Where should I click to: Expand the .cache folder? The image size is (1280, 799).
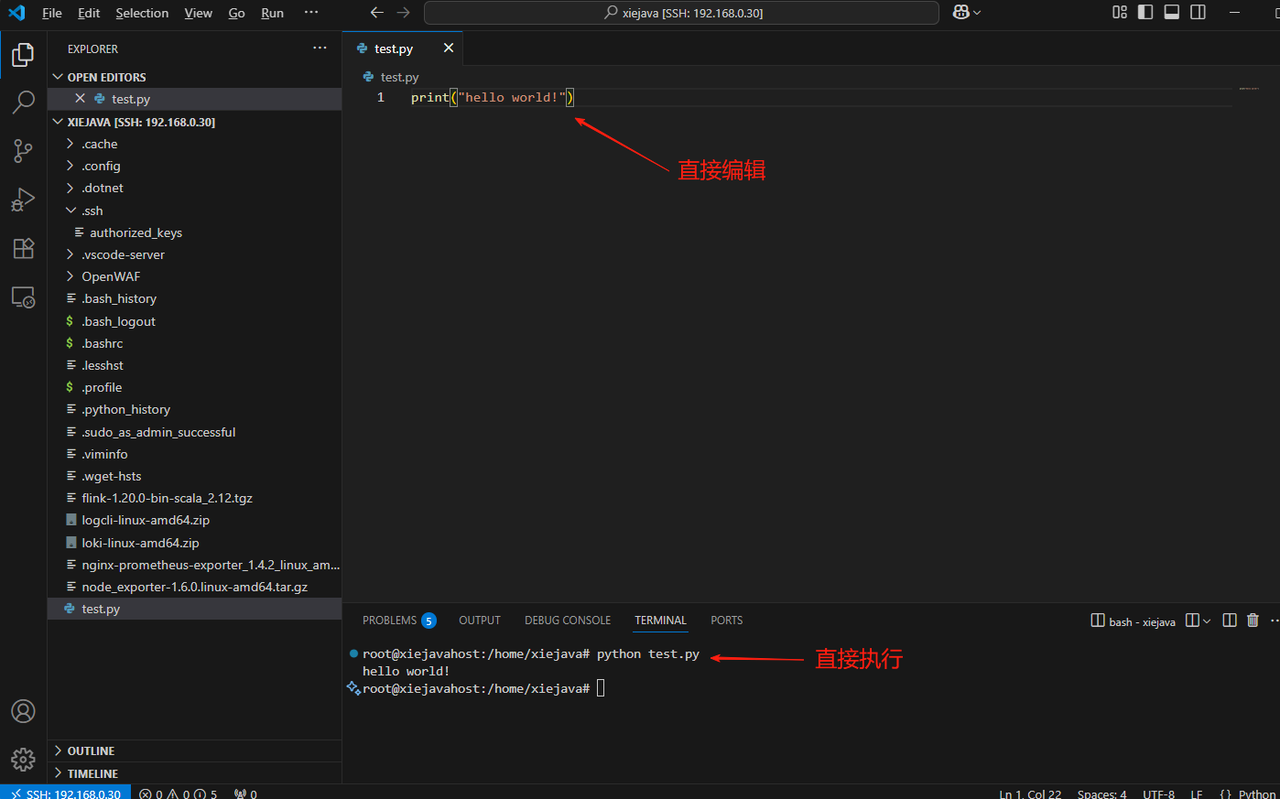(x=99, y=144)
